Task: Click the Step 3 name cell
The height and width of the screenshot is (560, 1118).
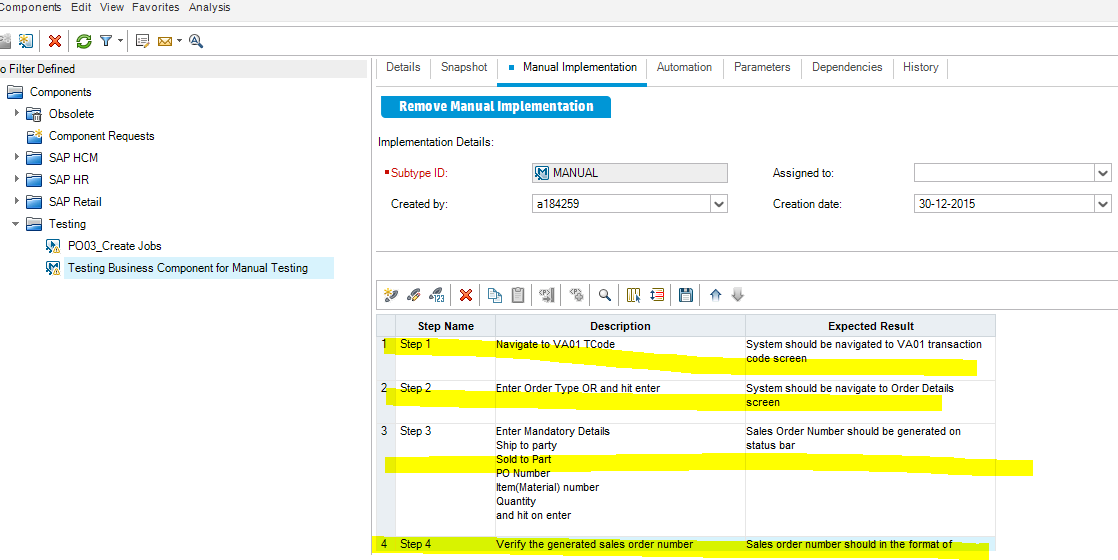Action: pos(446,479)
